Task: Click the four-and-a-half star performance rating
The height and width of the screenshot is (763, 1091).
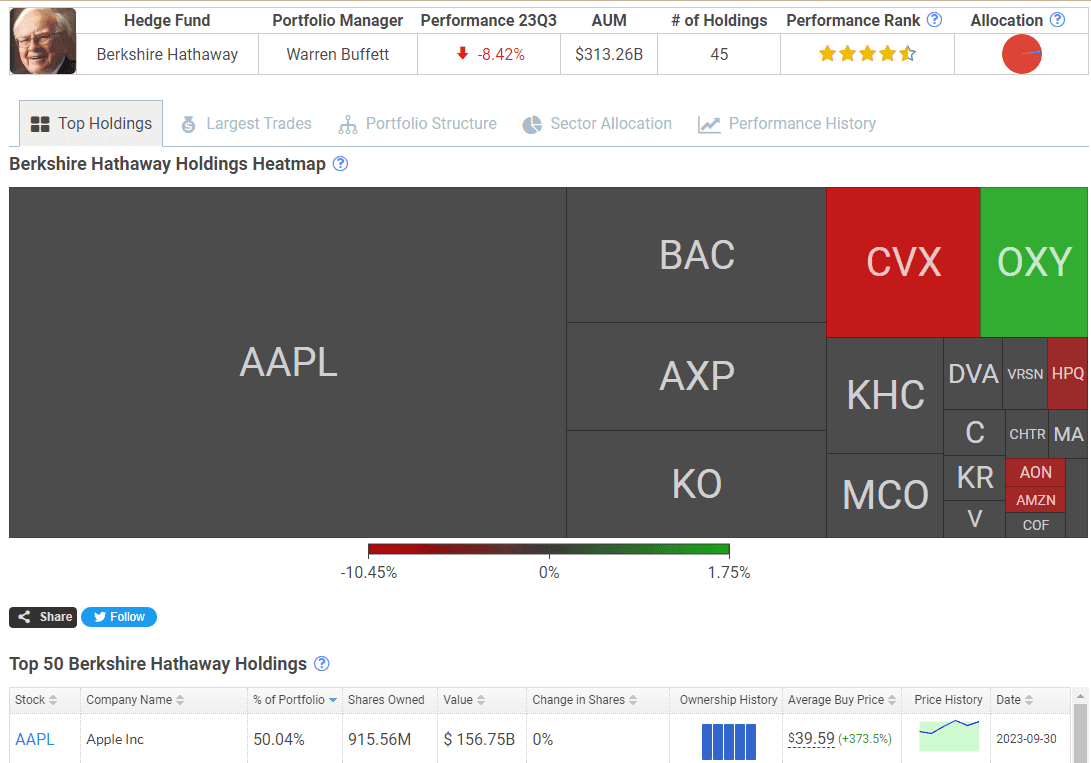Action: [867, 54]
